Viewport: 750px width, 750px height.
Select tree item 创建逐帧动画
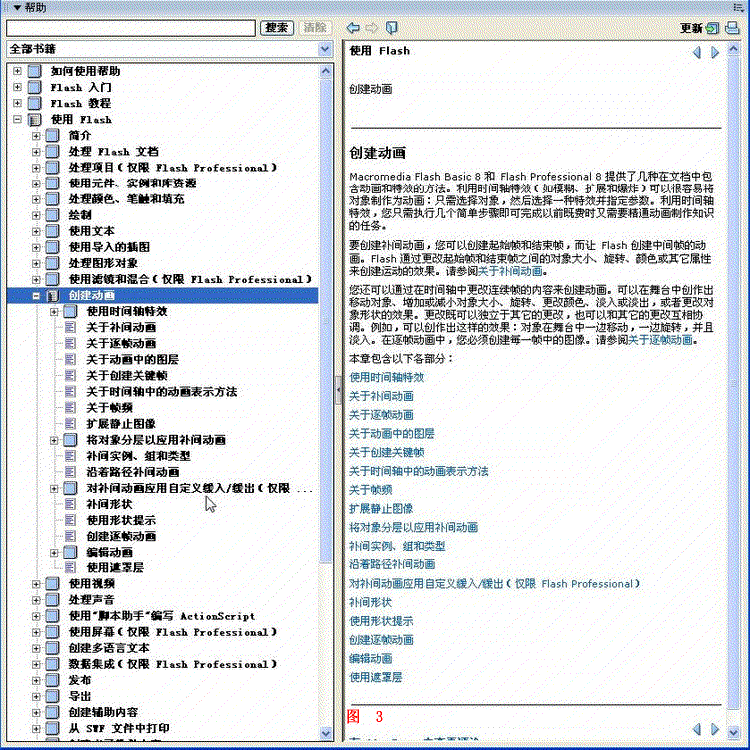click(x=121, y=536)
